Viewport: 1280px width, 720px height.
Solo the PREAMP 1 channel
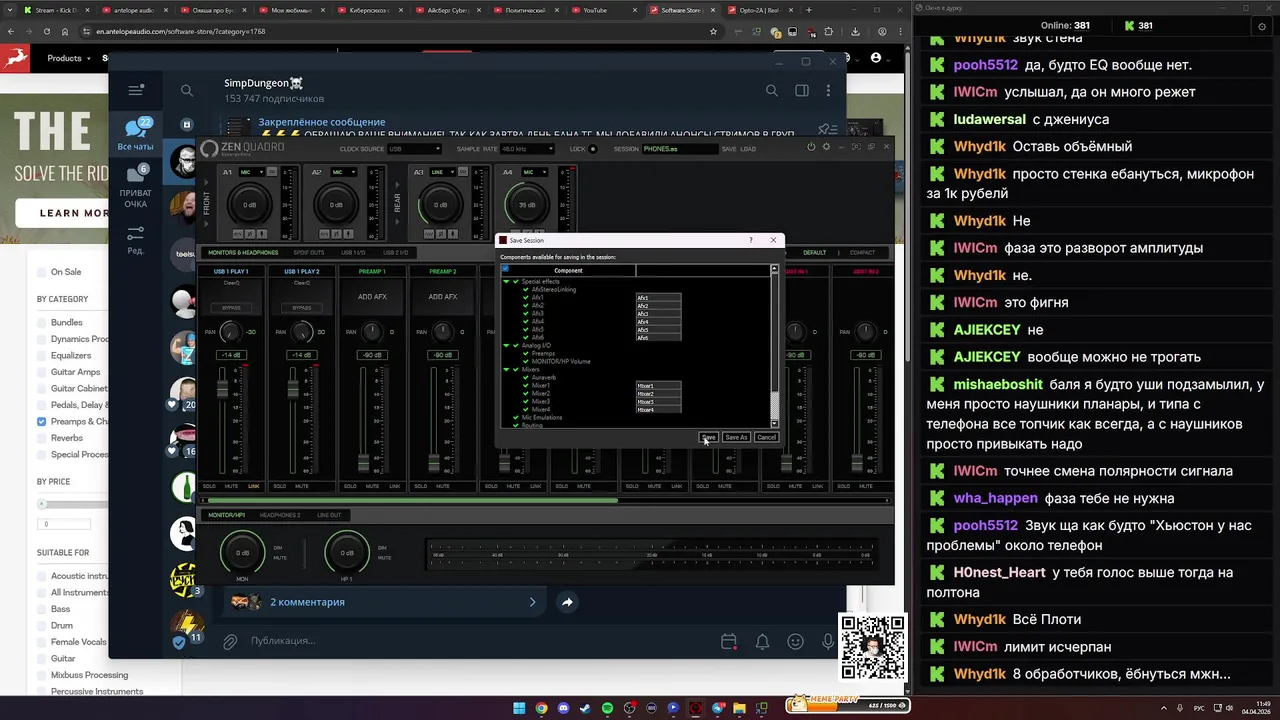(x=350, y=486)
